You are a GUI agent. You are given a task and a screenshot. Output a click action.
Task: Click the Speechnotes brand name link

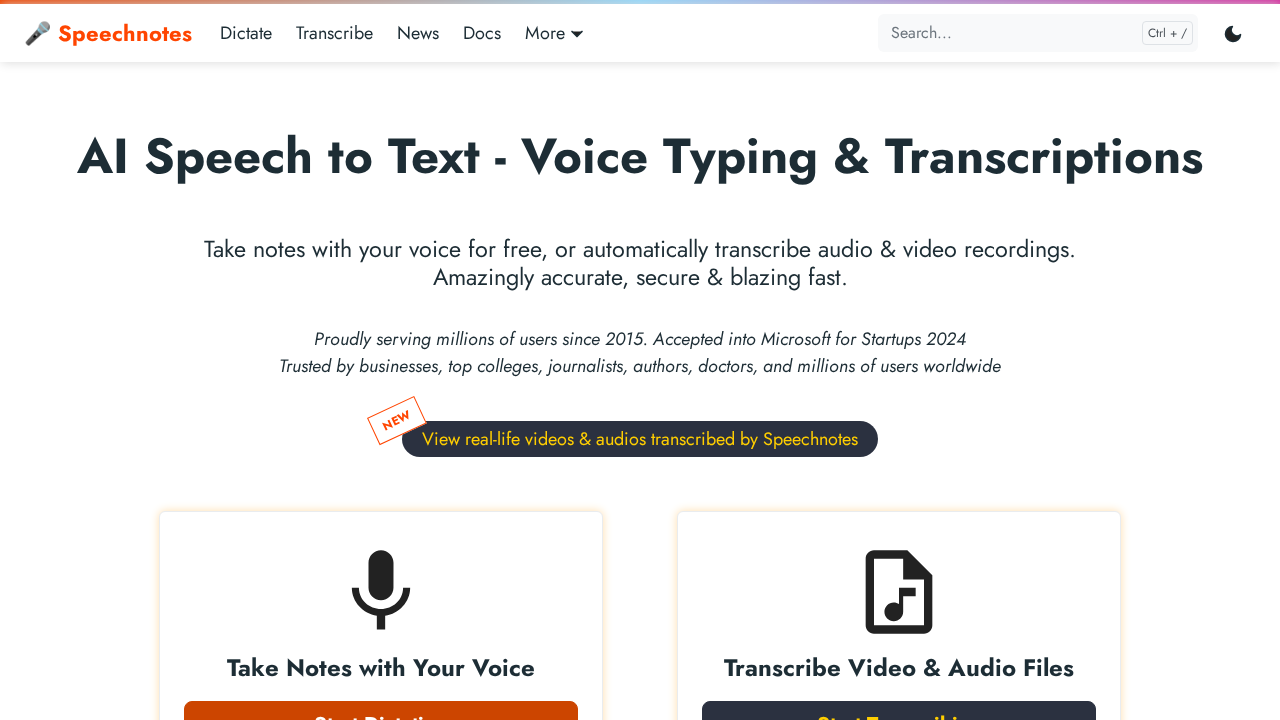click(124, 32)
